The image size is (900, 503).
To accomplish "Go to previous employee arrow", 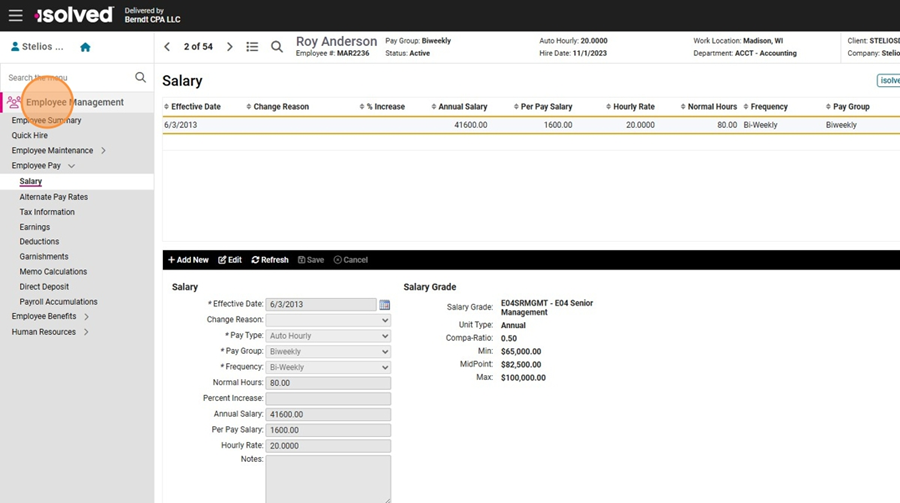I will 167,47.
